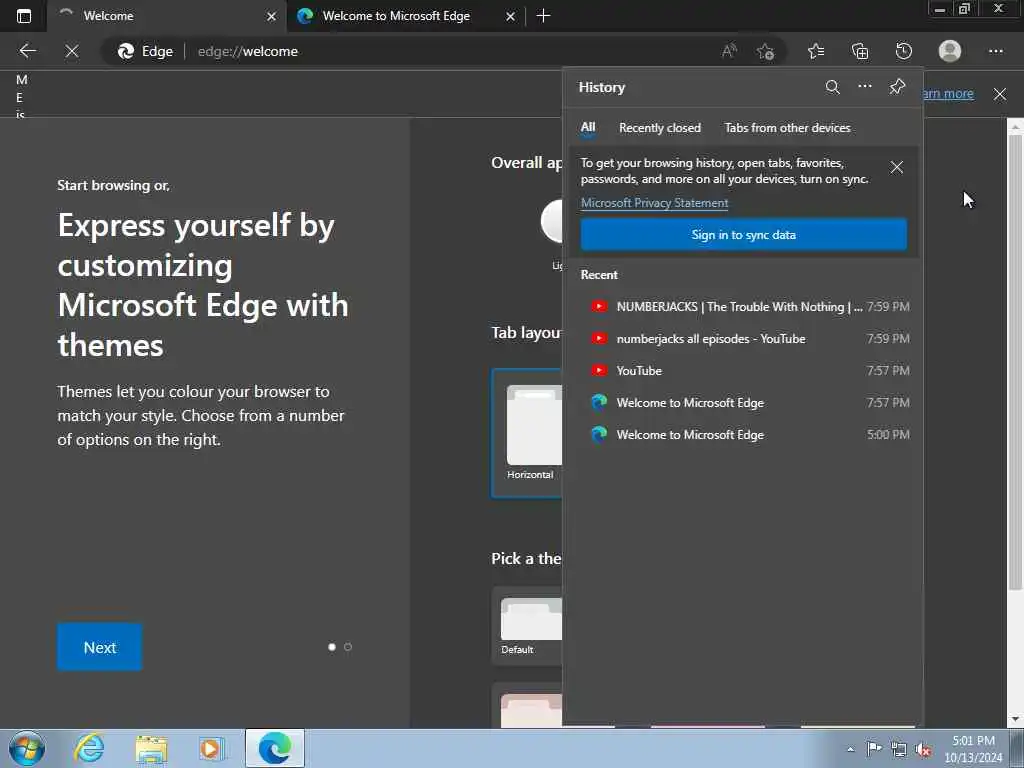This screenshot has height=768, width=1024.
Task: Dismiss the sync message in History
Action: tap(897, 167)
